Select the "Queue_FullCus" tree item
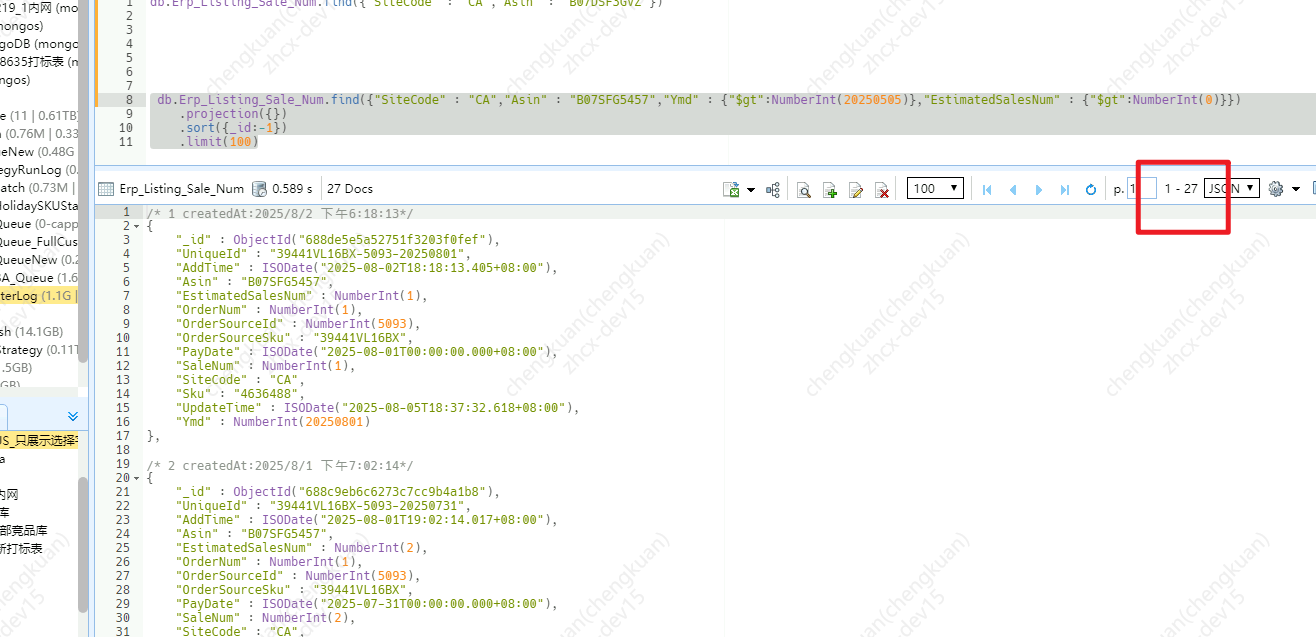The height and width of the screenshot is (637, 1316). pyautogui.click(x=39, y=242)
